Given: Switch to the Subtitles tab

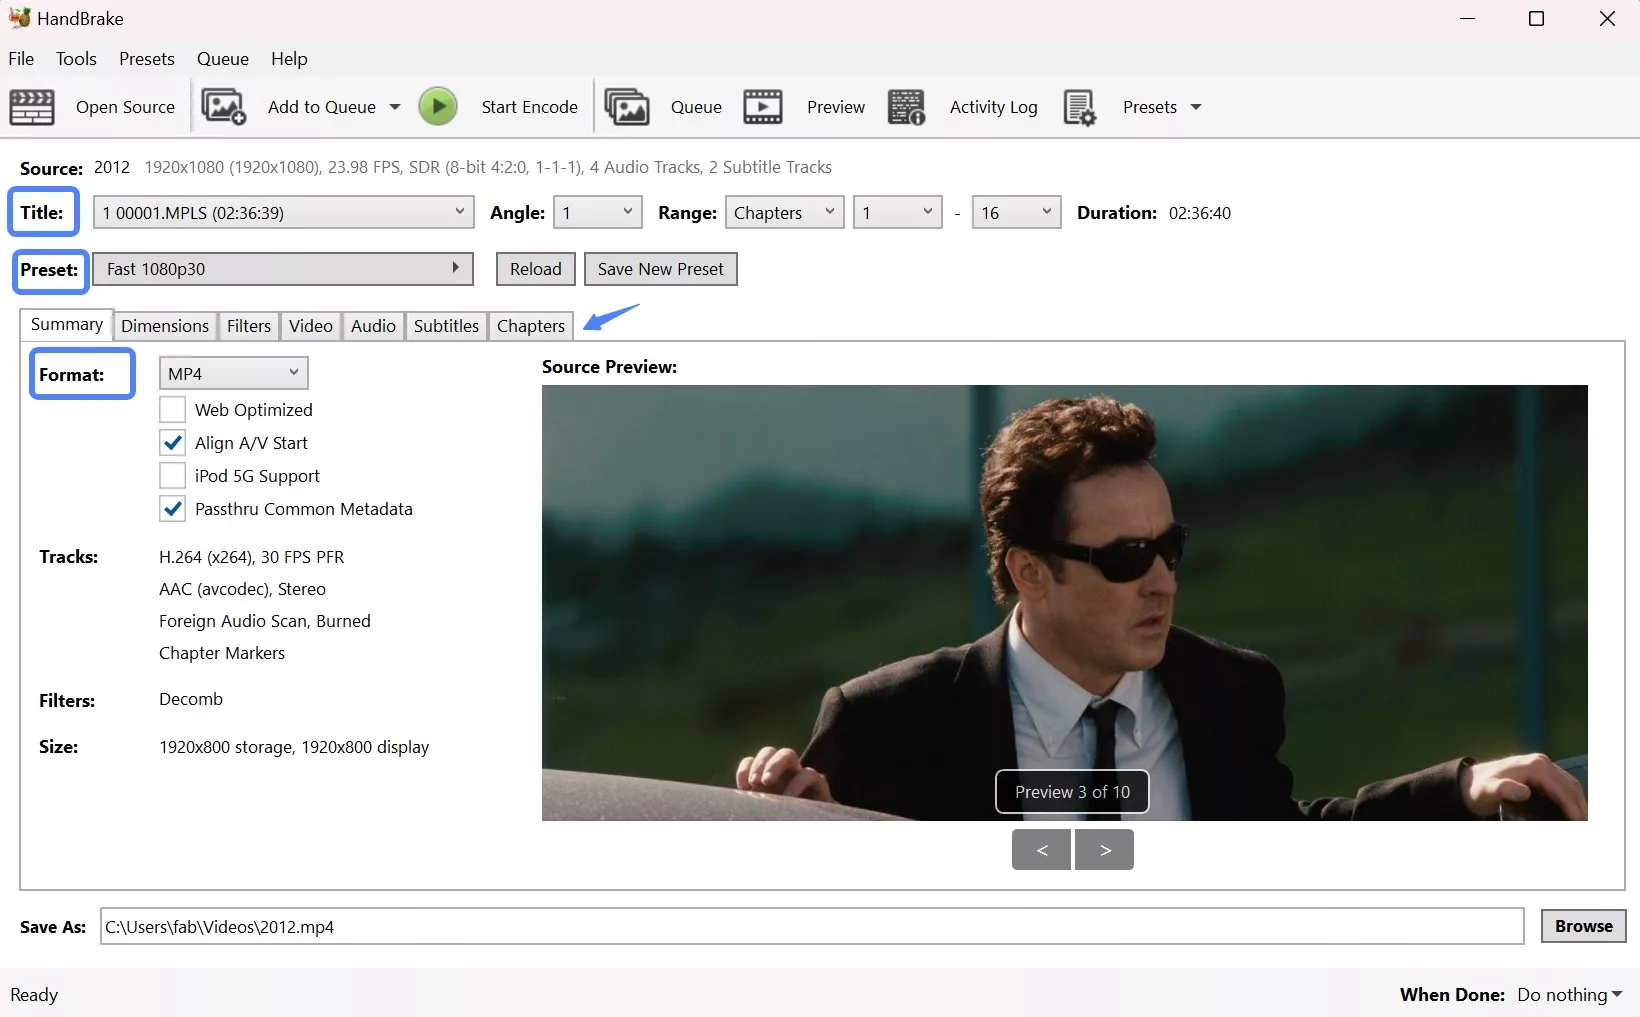Looking at the screenshot, I should click(445, 325).
